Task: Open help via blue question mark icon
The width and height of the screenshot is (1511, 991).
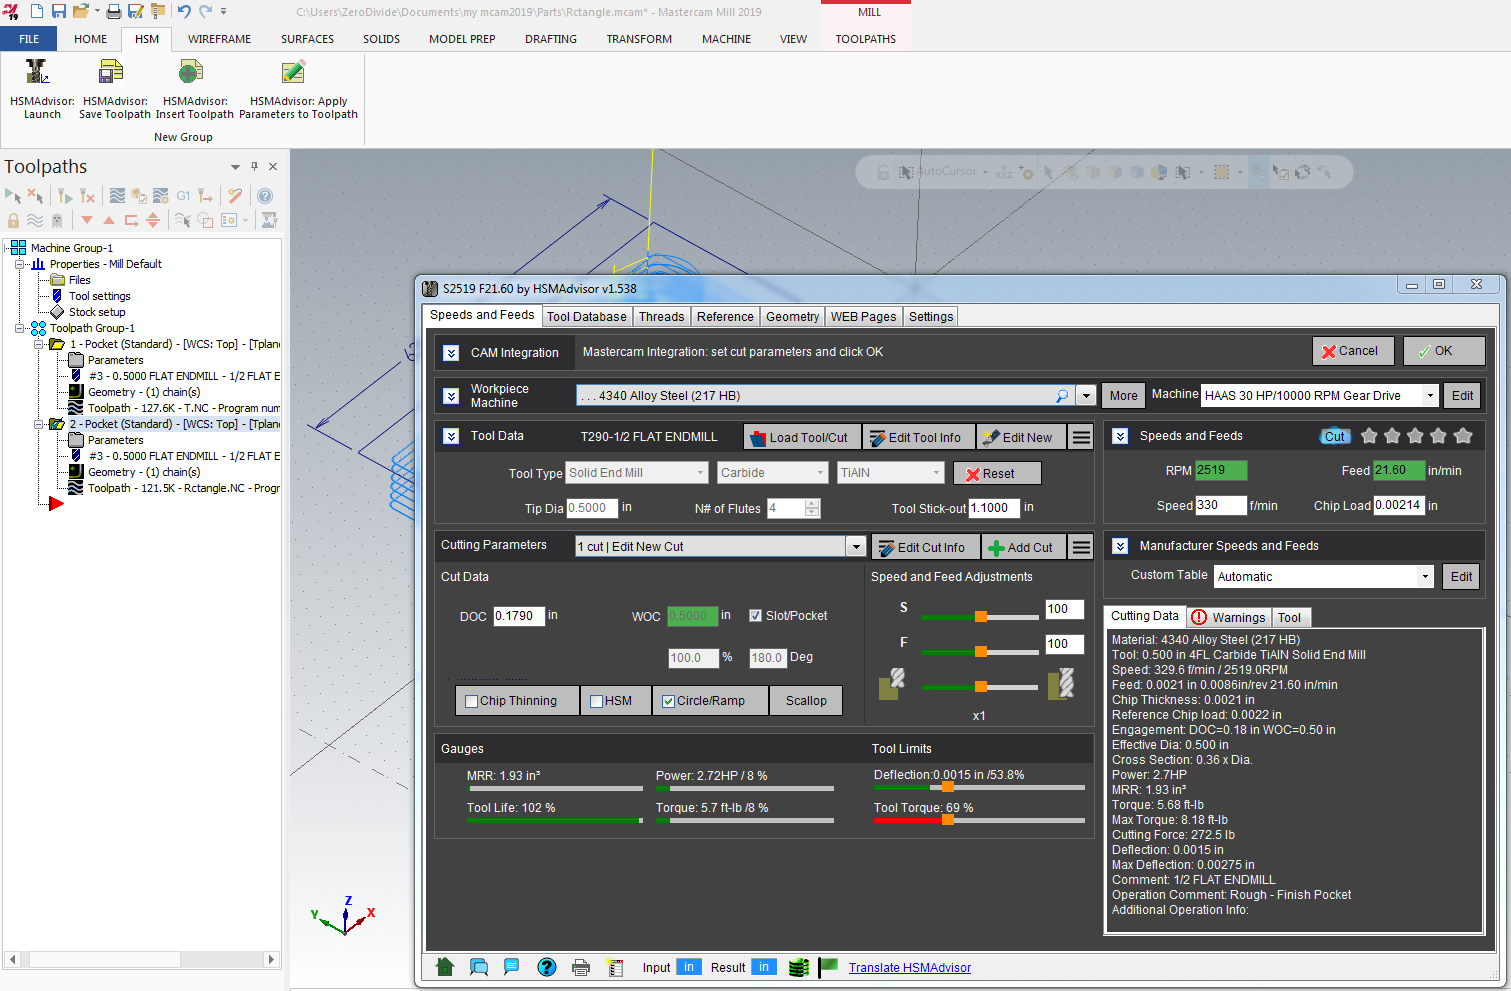Action: 546,967
